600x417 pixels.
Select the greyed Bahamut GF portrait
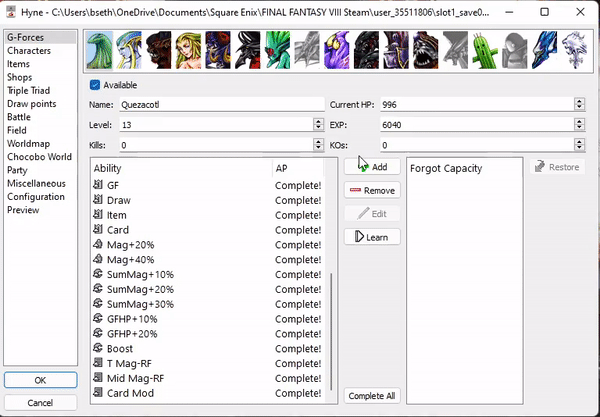click(455, 50)
